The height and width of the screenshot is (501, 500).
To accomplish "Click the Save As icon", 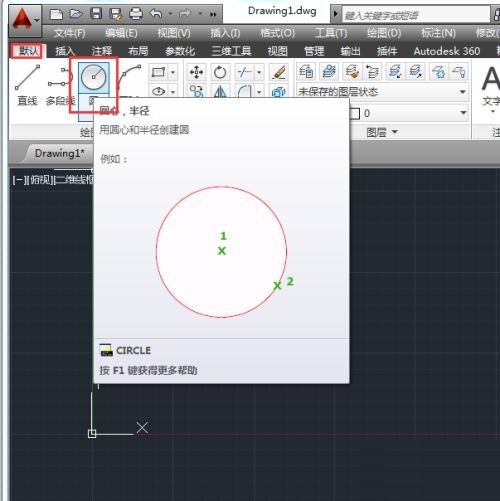I will pyautogui.click(x=116, y=14).
